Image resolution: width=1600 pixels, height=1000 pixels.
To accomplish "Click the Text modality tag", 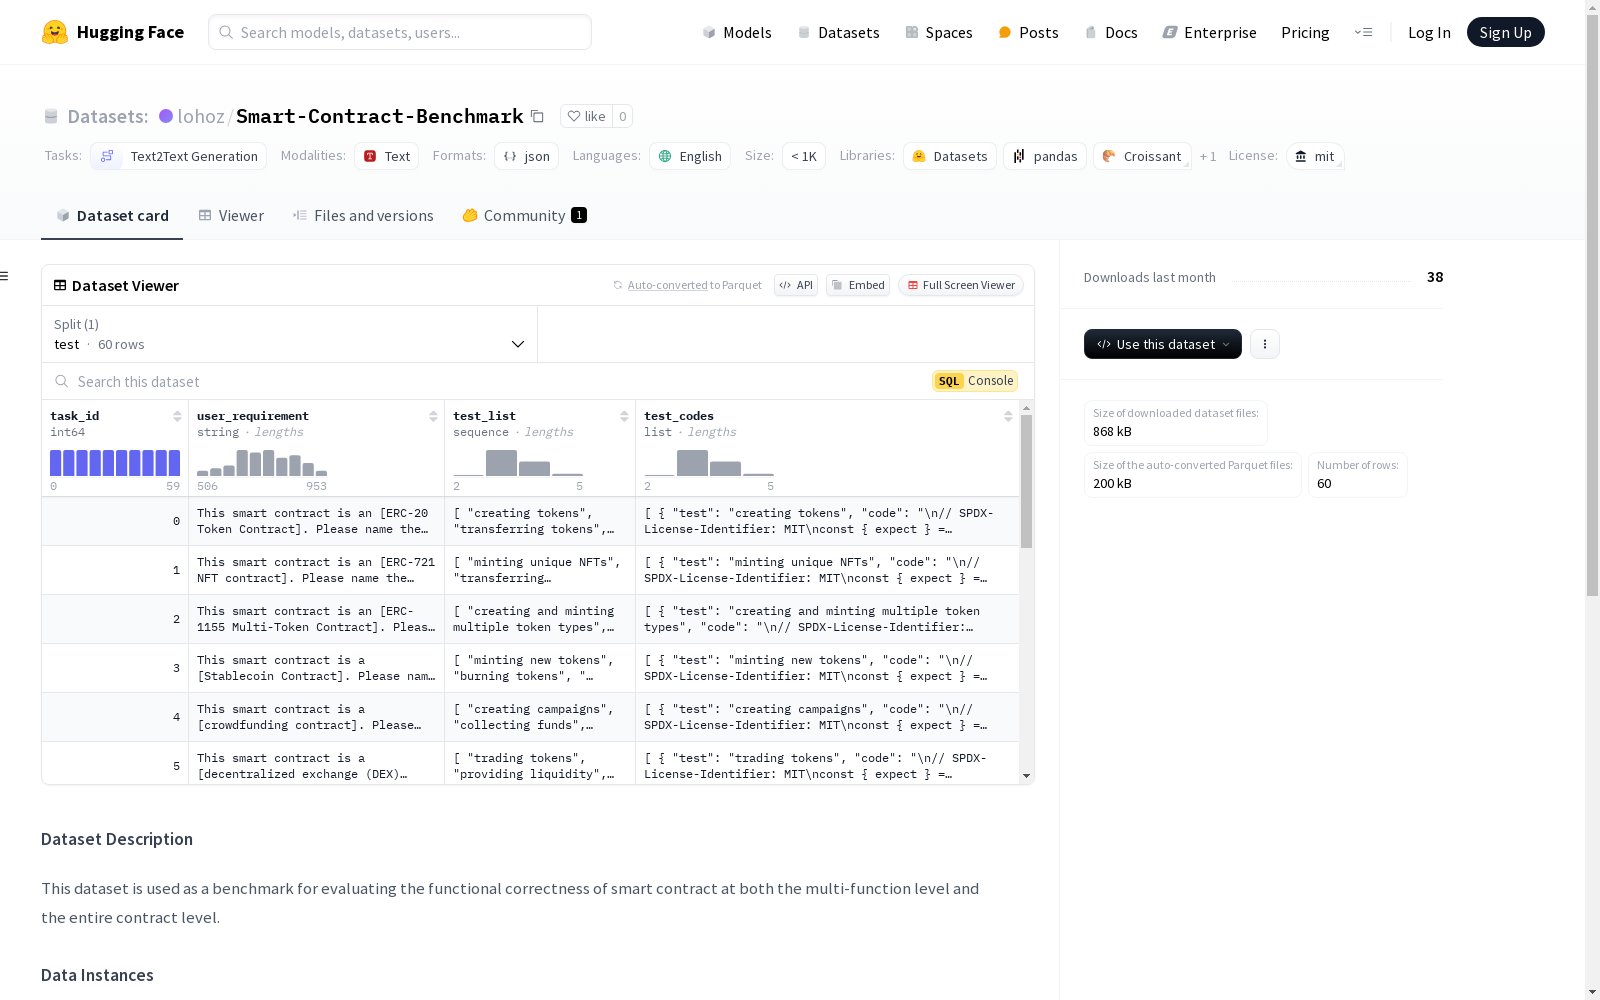I will click(387, 156).
